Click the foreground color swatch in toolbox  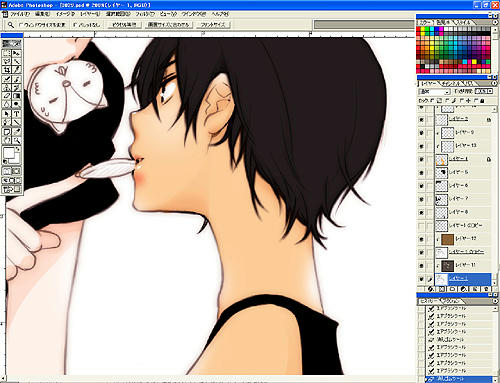click(9, 154)
